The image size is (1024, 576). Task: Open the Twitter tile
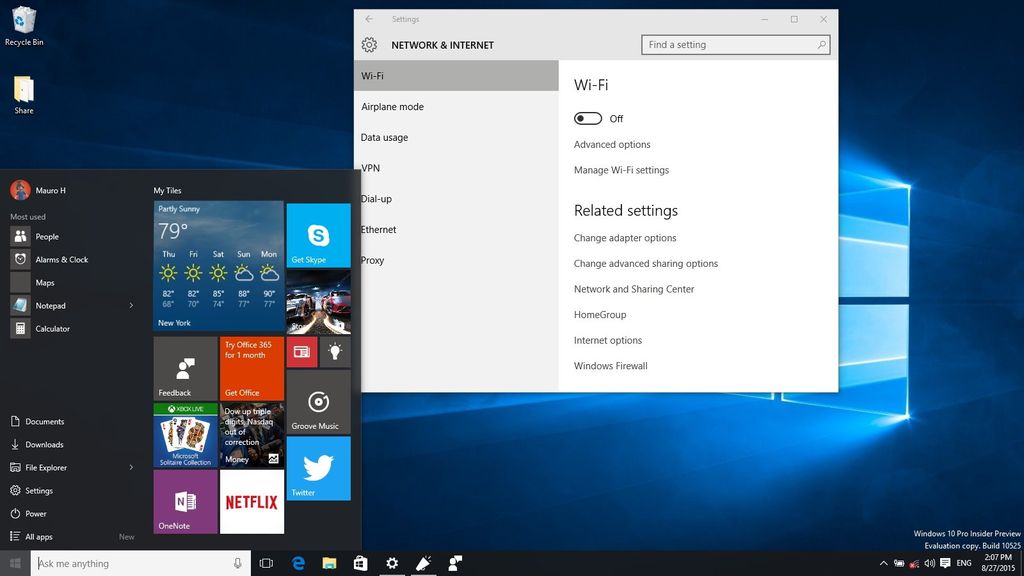coord(318,469)
